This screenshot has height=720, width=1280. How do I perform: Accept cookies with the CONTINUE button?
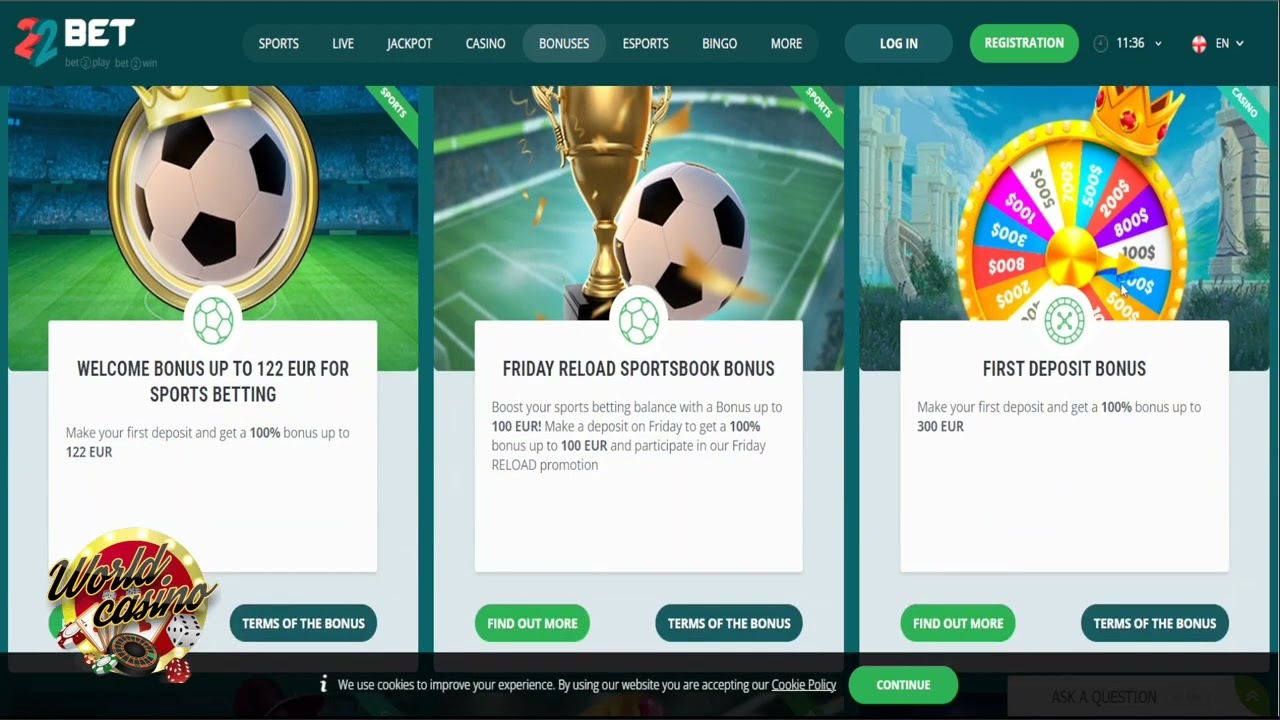[903, 685]
